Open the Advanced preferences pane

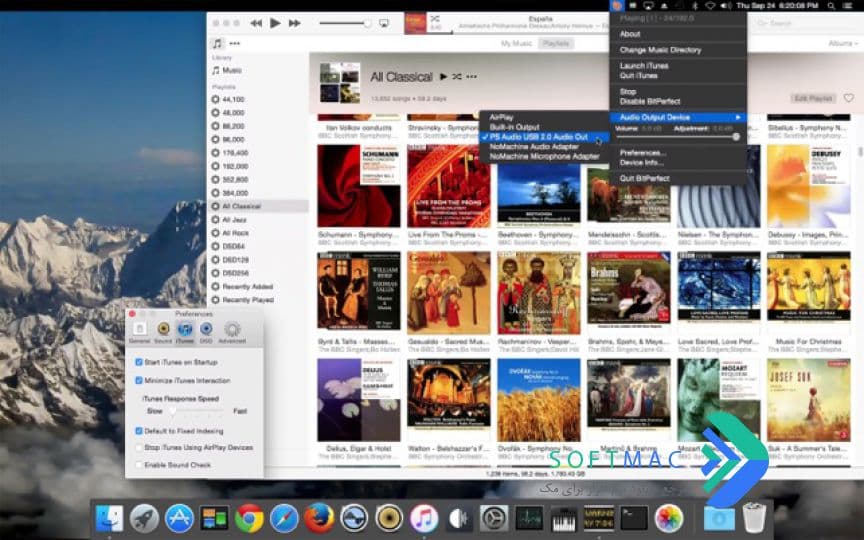(232, 332)
